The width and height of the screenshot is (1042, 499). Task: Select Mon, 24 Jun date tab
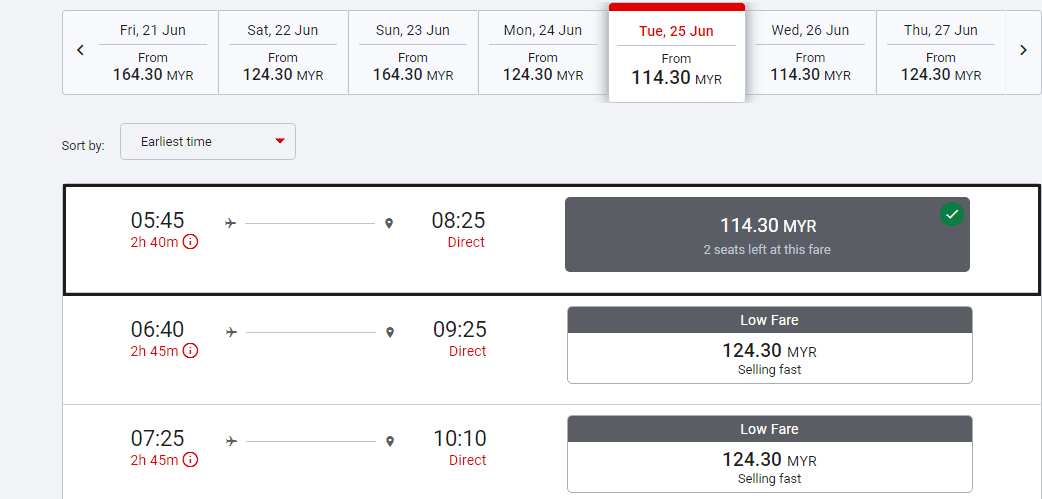pyautogui.click(x=543, y=53)
